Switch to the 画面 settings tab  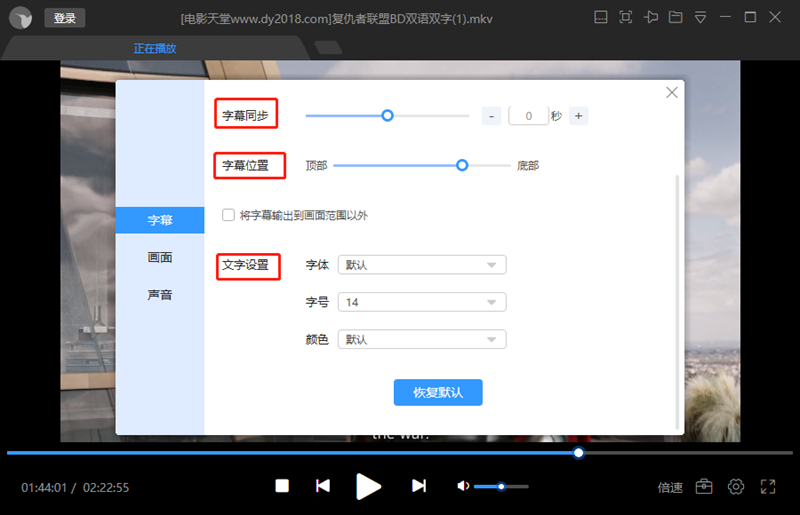pos(160,257)
